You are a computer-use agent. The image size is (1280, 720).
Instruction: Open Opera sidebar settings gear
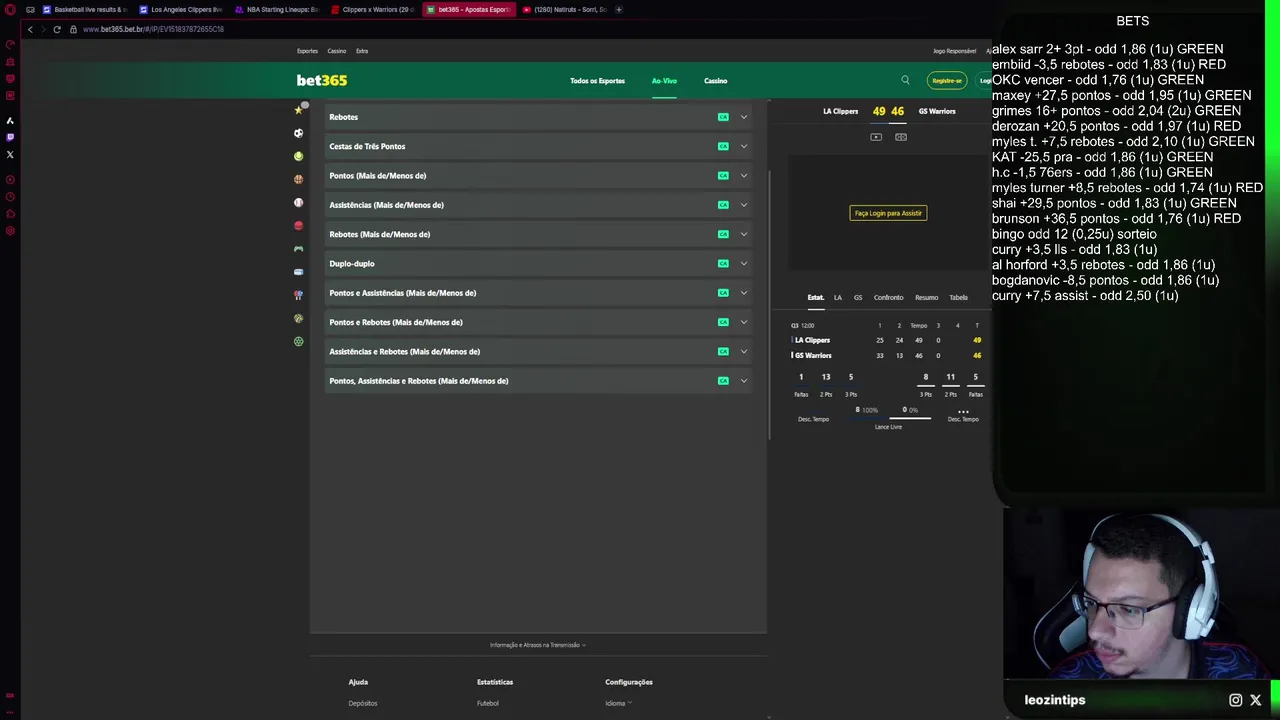point(10,230)
